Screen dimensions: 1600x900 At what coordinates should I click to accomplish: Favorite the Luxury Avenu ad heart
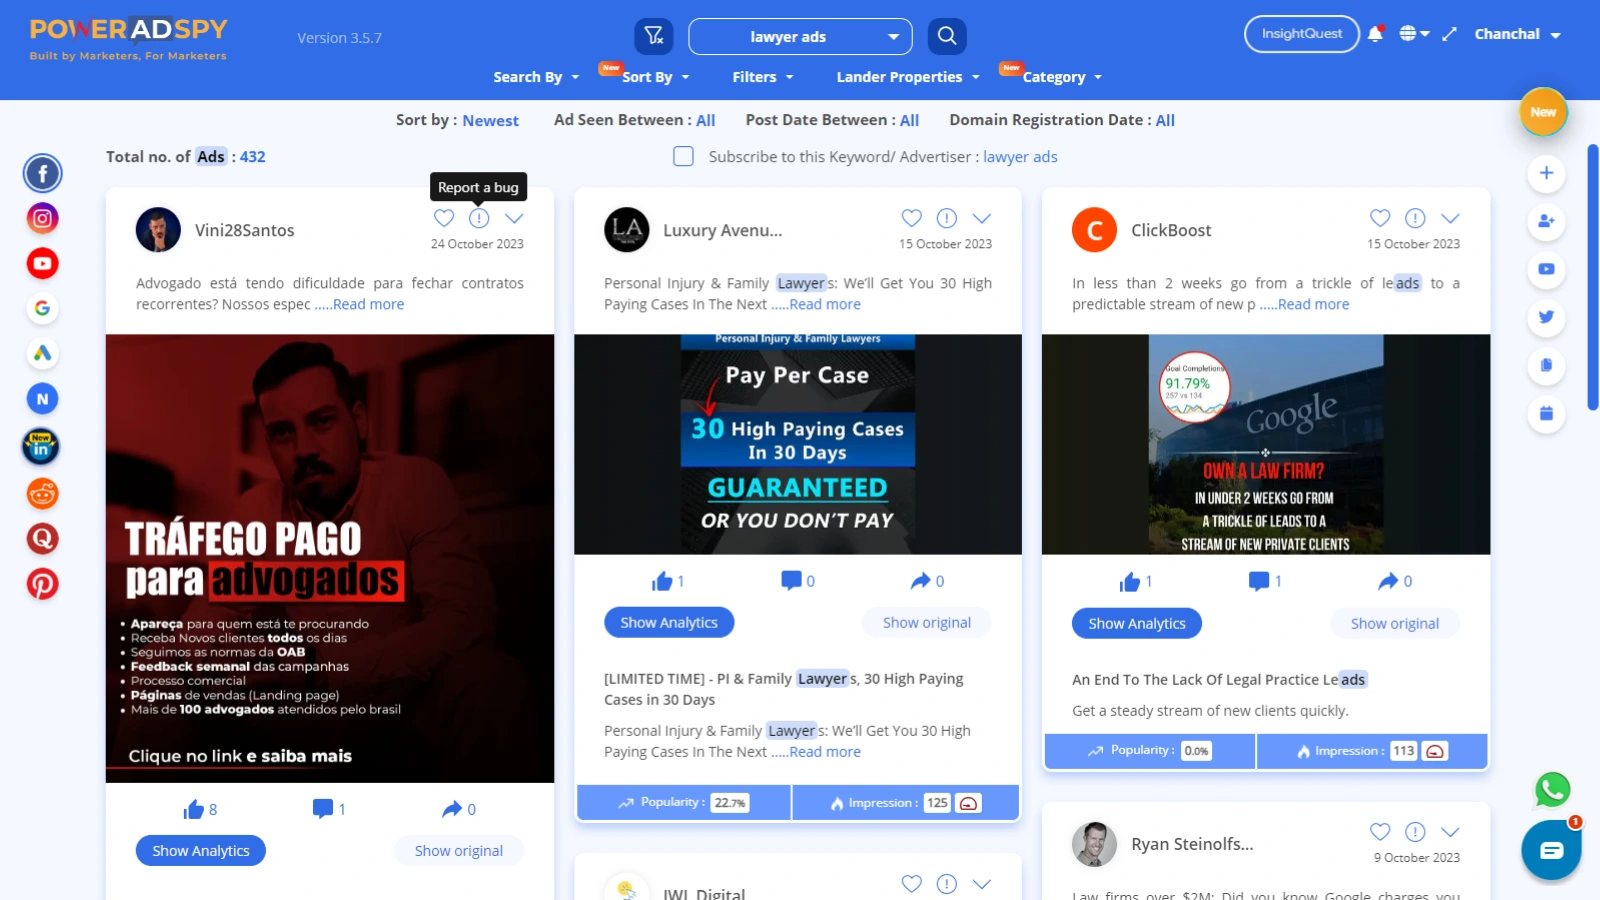911,218
